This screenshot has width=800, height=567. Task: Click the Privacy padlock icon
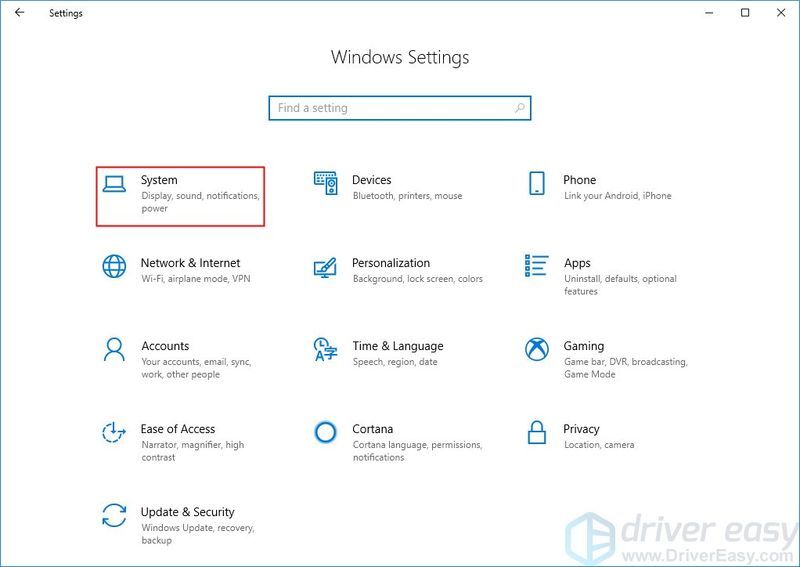point(537,432)
